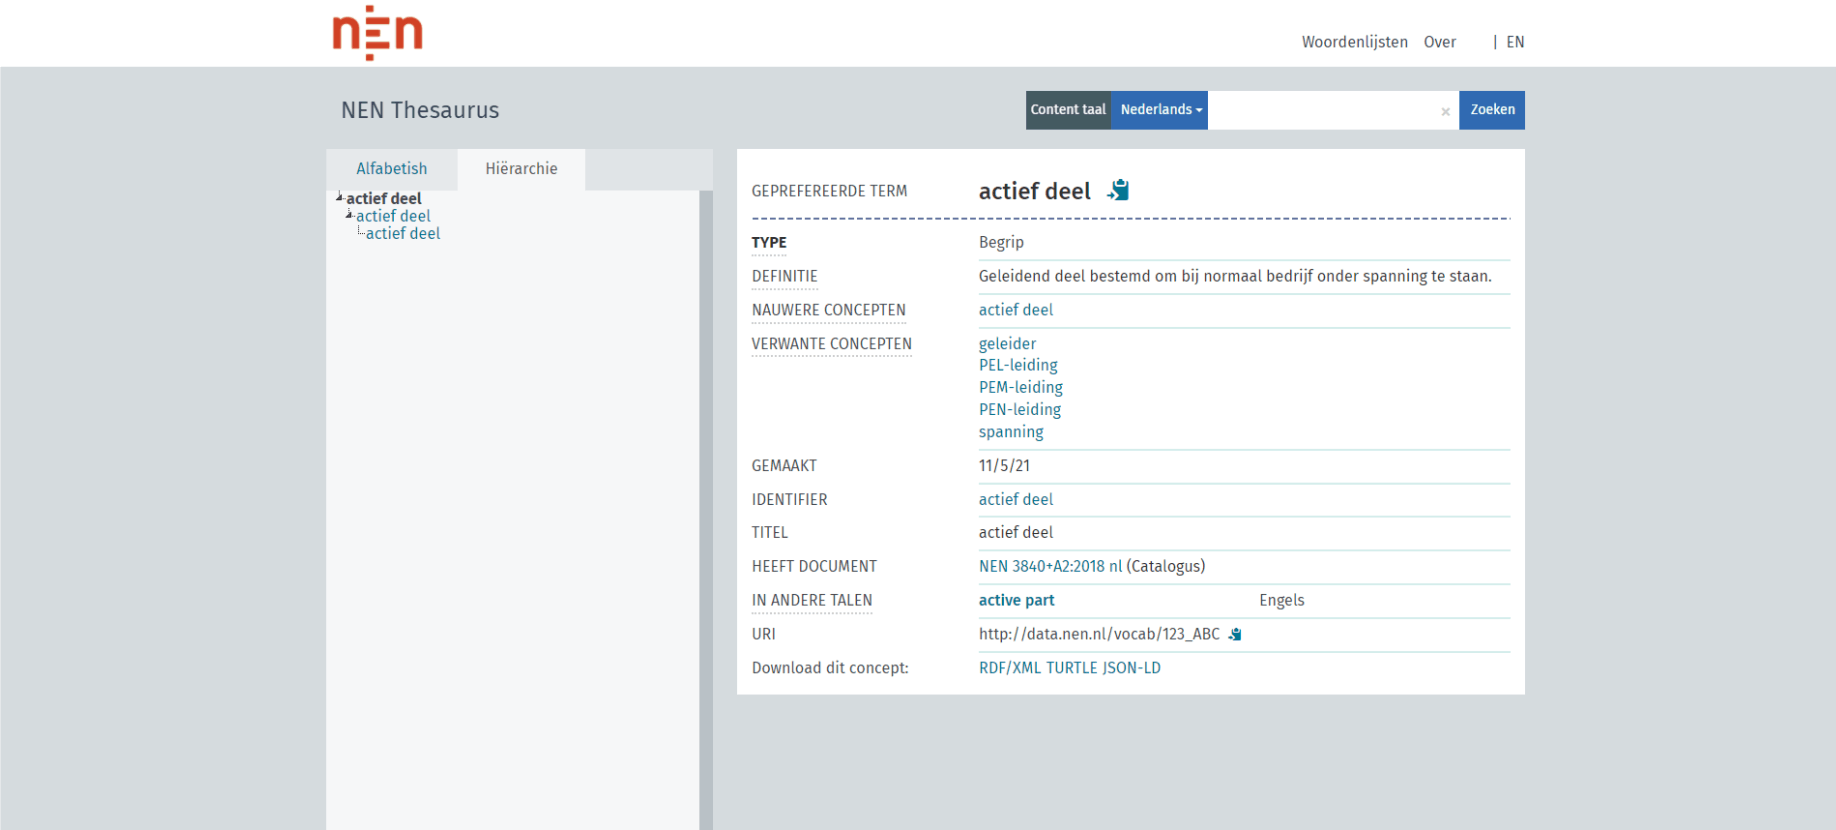Open related concept PEN-leiding
Screen dimensions: 1836x830
(1020, 409)
